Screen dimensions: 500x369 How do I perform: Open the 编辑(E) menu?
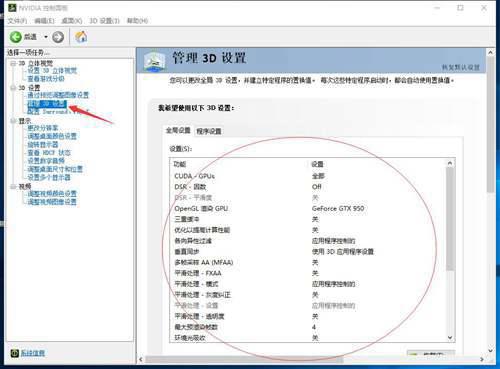coord(44,21)
